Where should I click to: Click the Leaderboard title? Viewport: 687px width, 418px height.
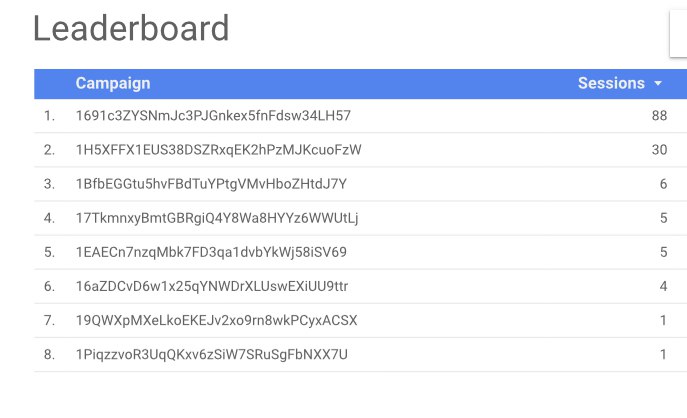coord(131,28)
